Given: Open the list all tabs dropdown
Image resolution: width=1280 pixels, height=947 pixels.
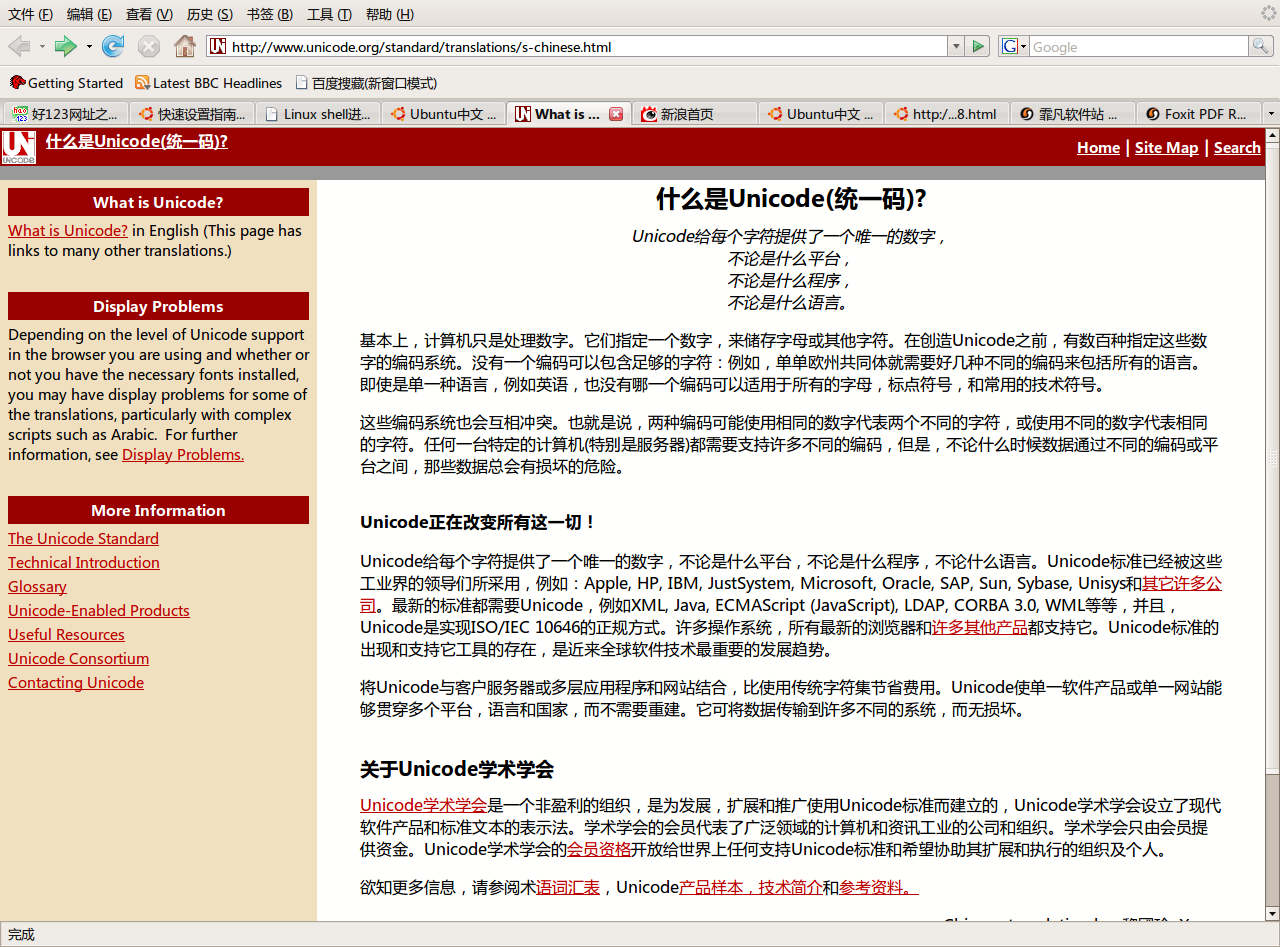Looking at the screenshot, I should (1271, 114).
